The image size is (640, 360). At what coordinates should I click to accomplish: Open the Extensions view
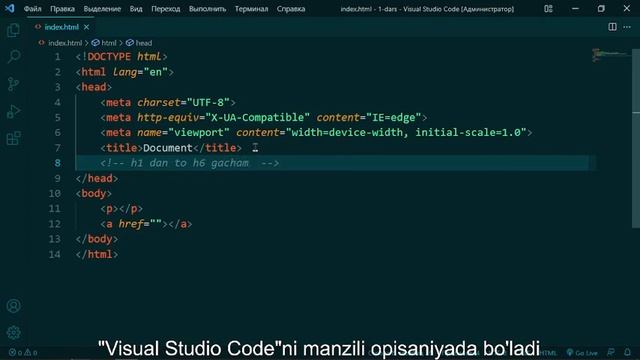pyautogui.click(x=13, y=138)
